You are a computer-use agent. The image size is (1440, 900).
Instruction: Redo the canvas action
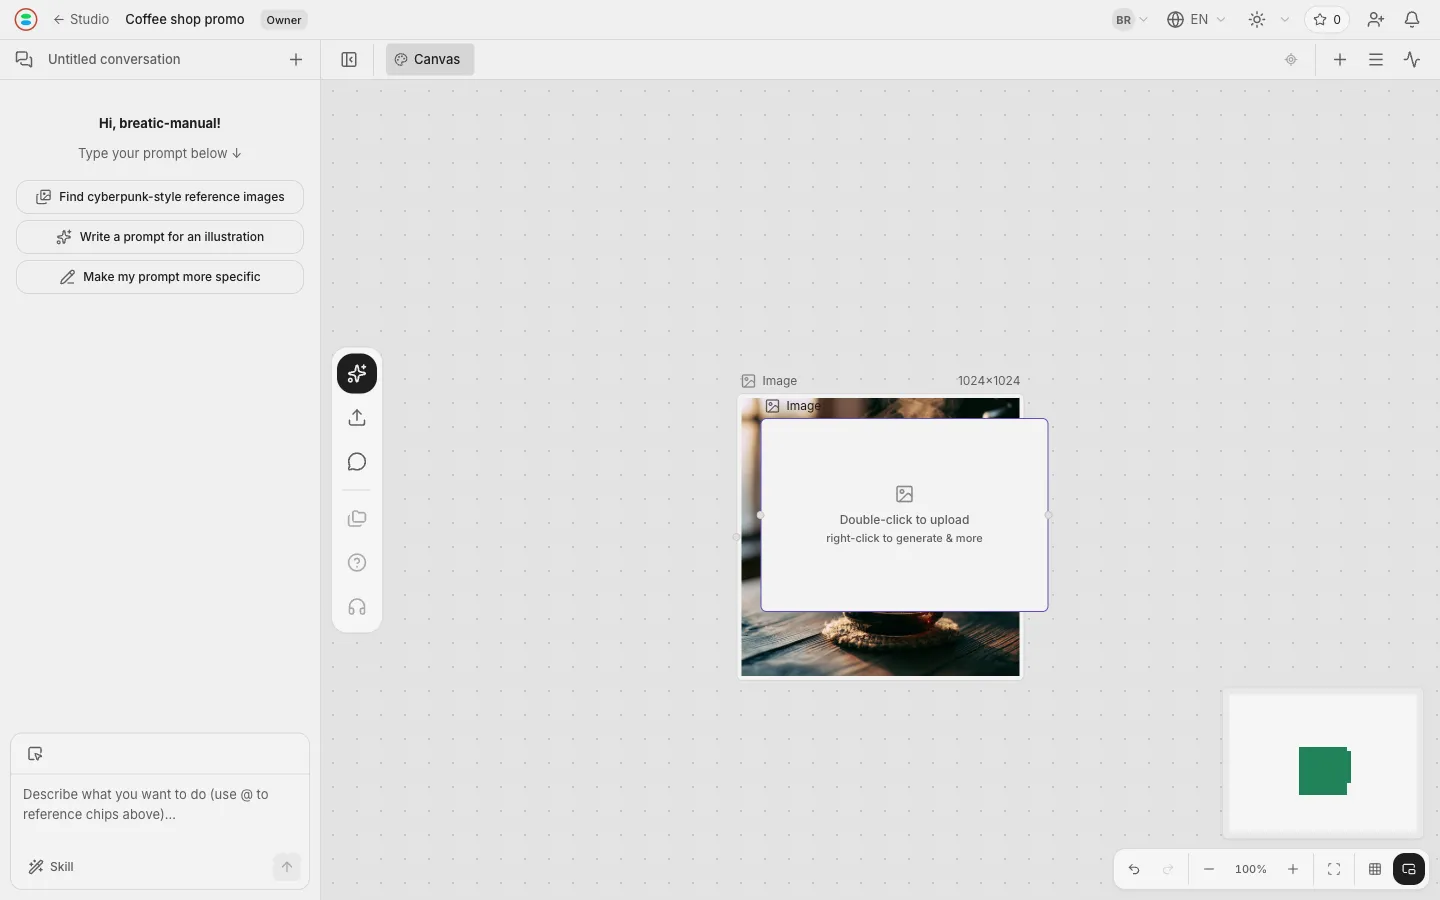click(x=1168, y=870)
